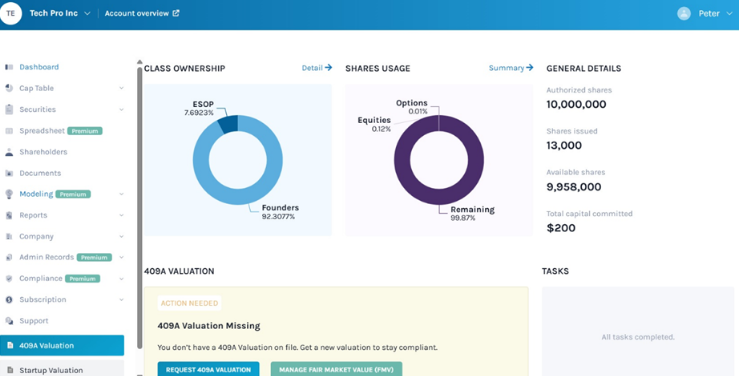Click the Request 409A Valuation button
Screen dimensions: 739x376
[x=208, y=369]
